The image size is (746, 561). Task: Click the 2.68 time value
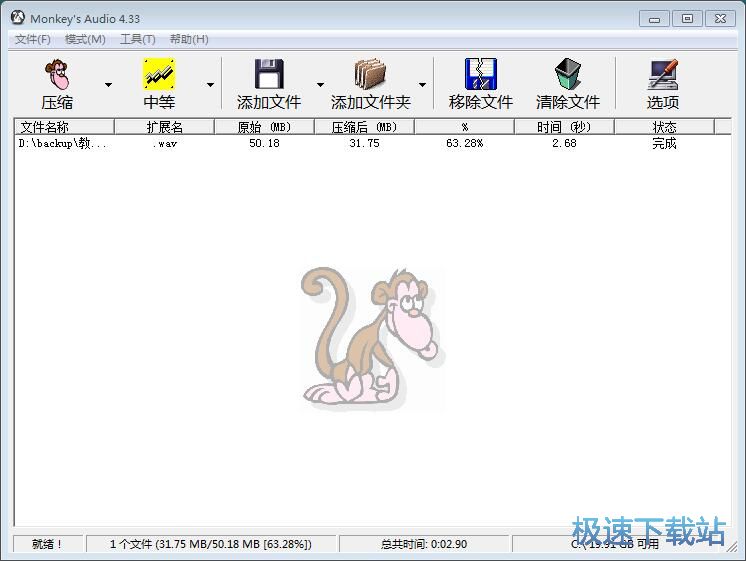(x=564, y=143)
